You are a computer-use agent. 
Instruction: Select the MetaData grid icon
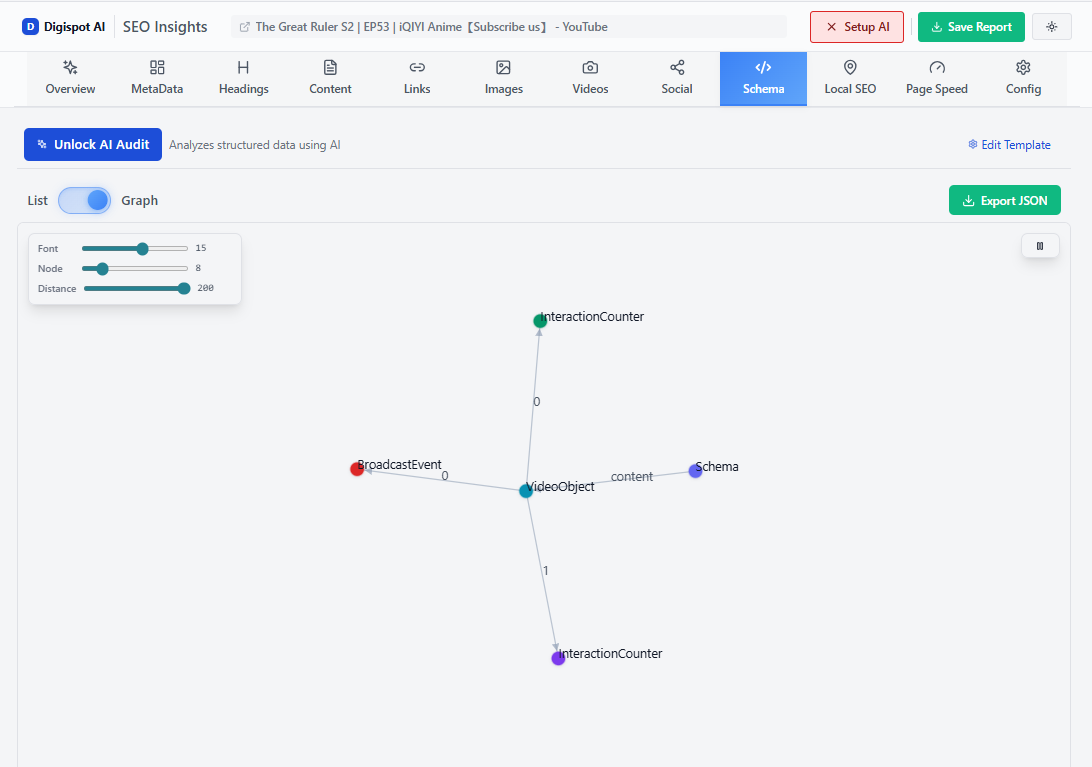[157, 68]
